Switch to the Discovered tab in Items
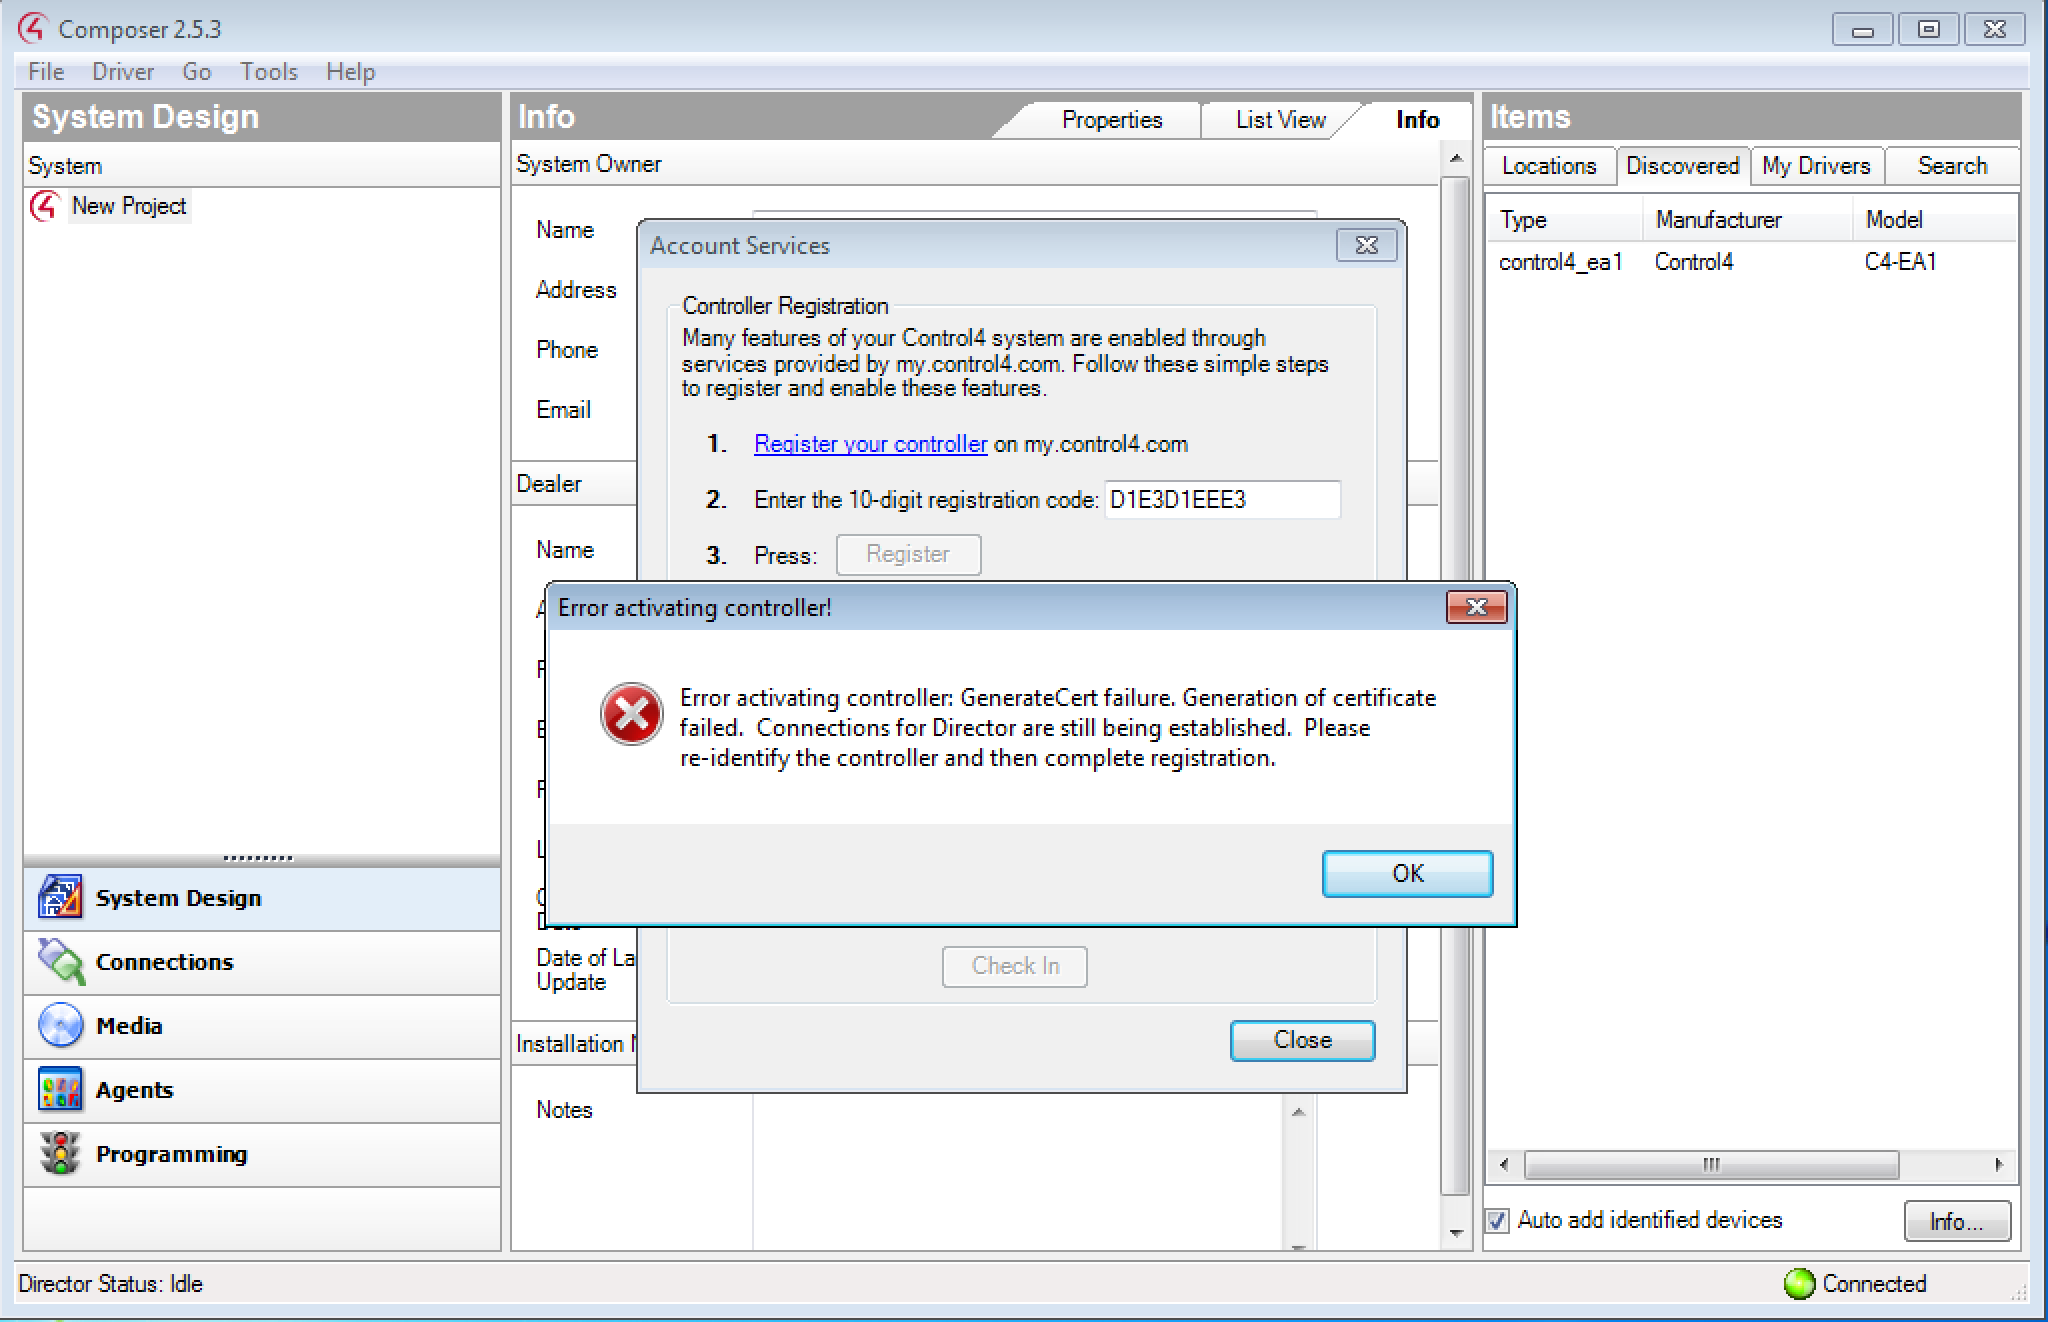 click(1682, 166)
